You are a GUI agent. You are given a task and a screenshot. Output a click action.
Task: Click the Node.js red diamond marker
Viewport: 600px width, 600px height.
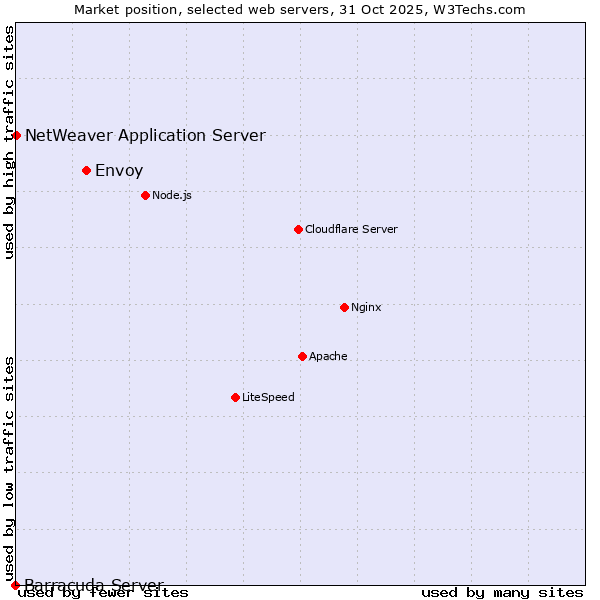[x=145, y=195]
